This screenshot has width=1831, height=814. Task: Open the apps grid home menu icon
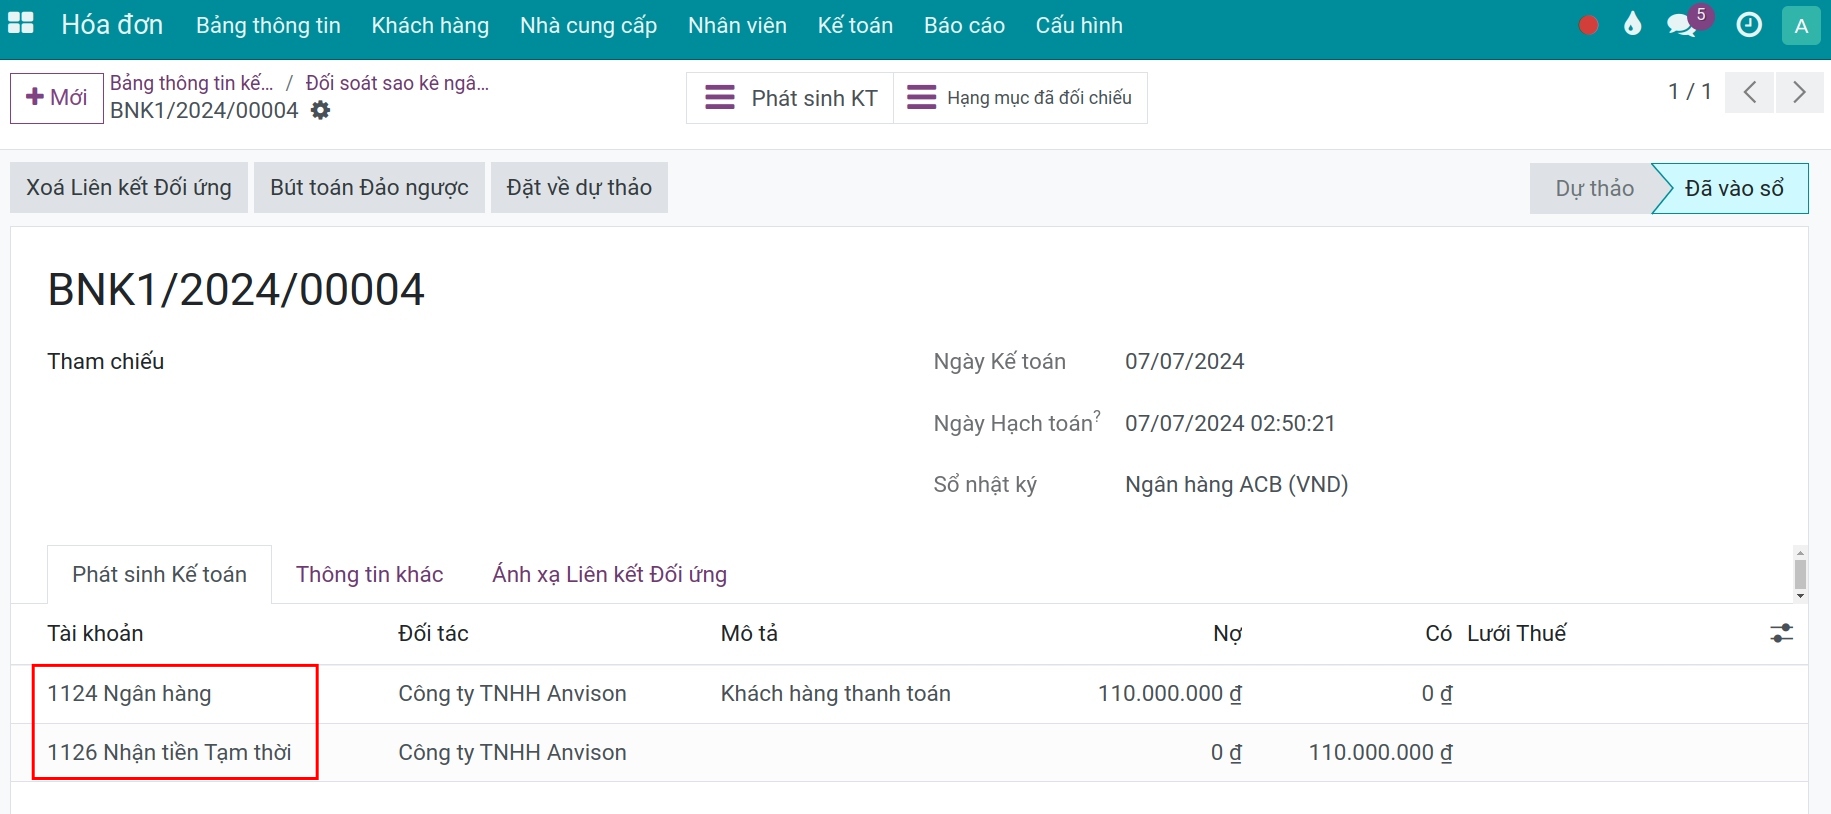point(21,24)
